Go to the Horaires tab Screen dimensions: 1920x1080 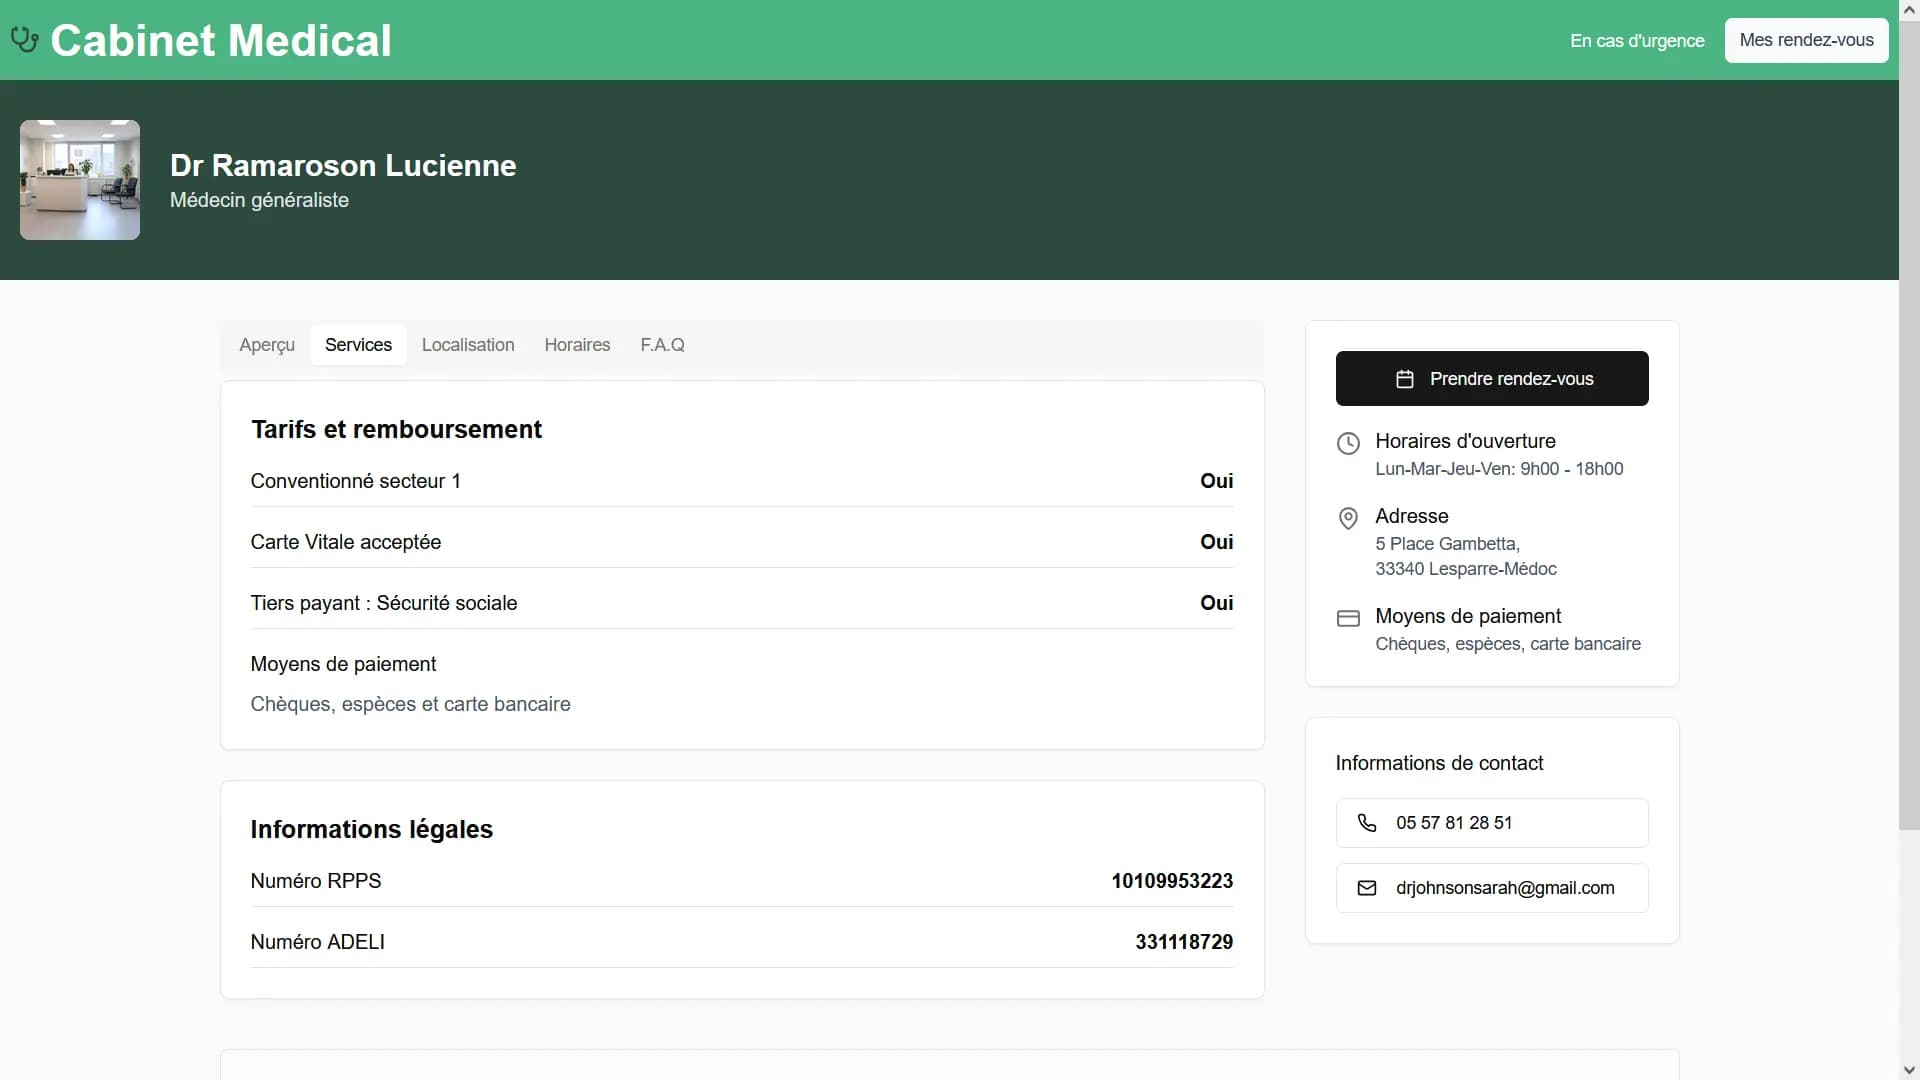pos(577,345)
